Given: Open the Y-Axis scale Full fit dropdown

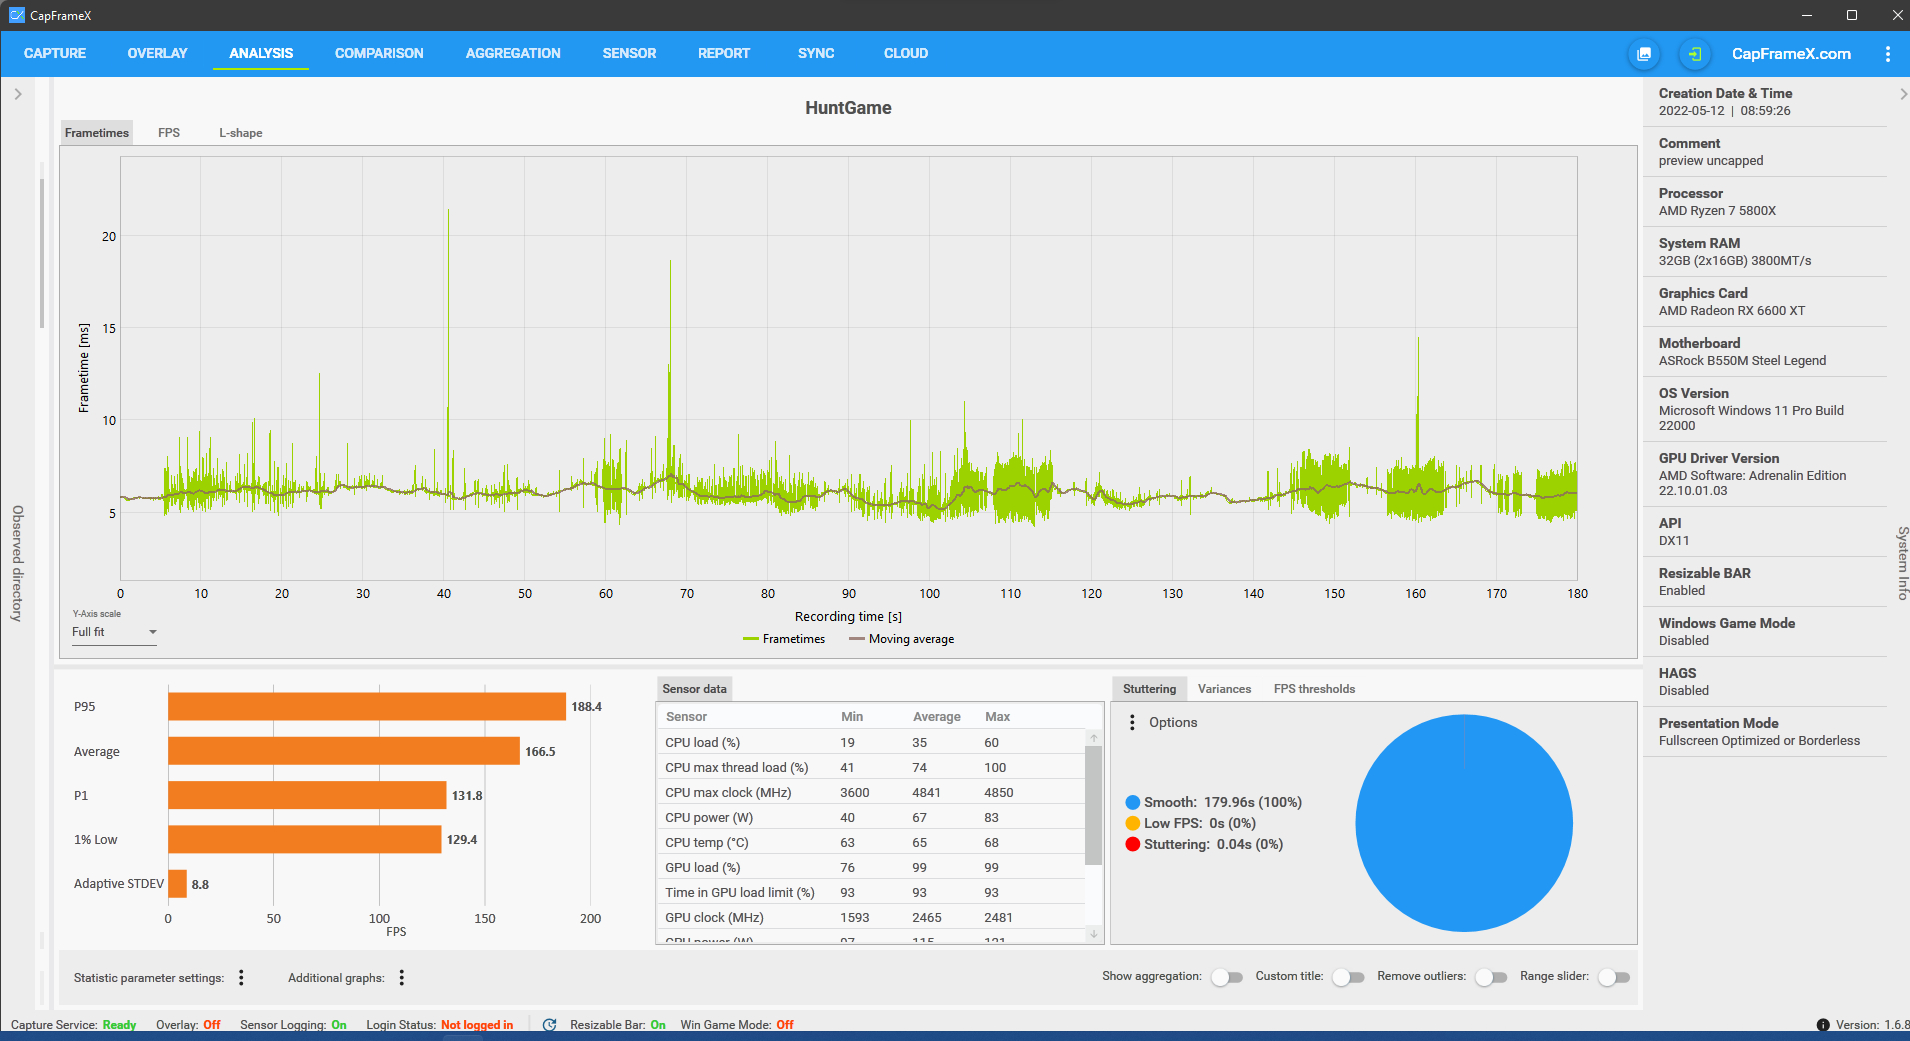Looking at the screenshot, I should 114,632.
